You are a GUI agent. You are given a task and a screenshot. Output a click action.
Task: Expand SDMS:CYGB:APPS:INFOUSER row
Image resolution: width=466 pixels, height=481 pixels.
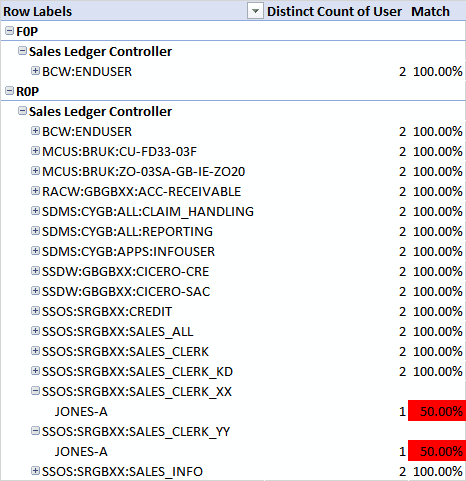click(x=35, y=251)
